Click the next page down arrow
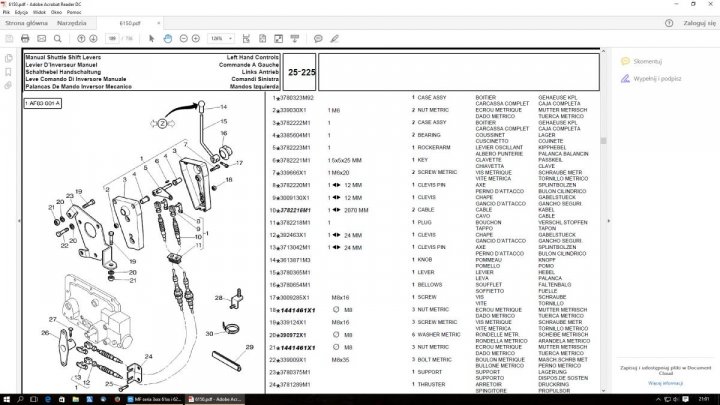 point(92,37)
